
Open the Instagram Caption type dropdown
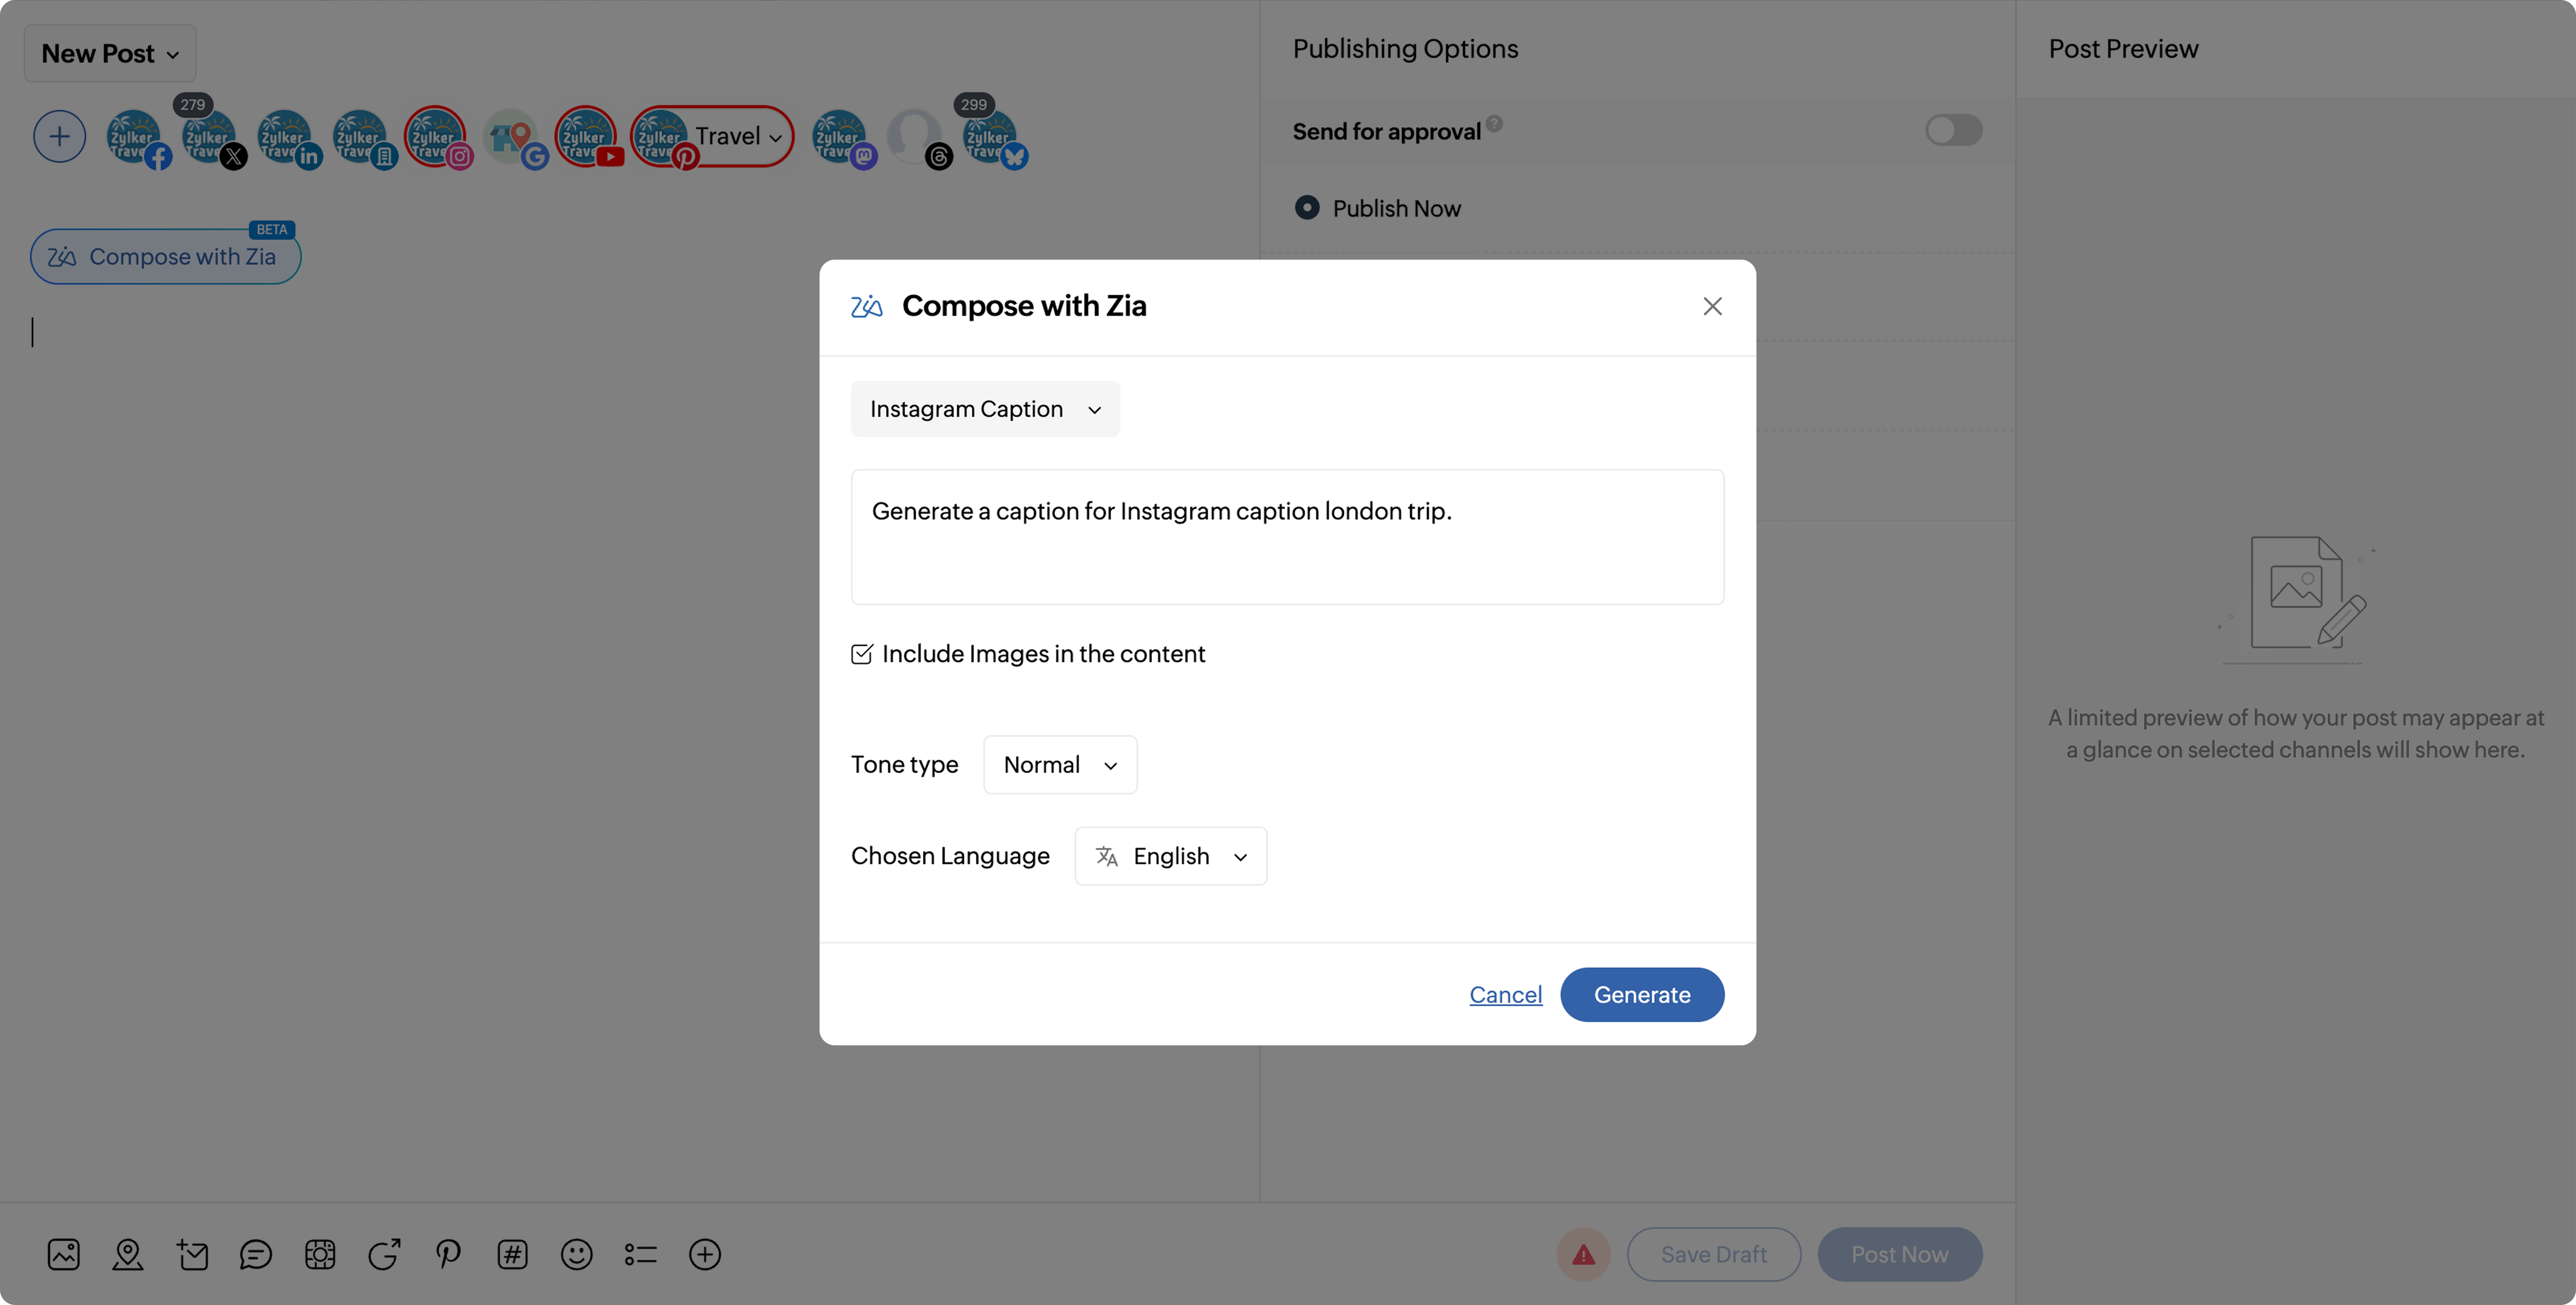(985, 409)
